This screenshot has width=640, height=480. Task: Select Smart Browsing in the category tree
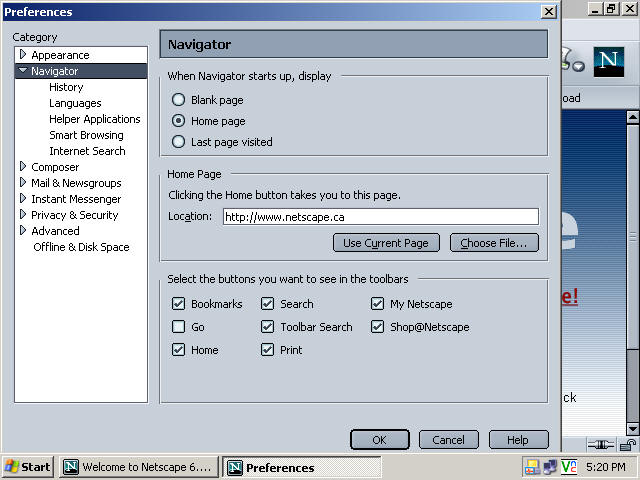[86, 135]
